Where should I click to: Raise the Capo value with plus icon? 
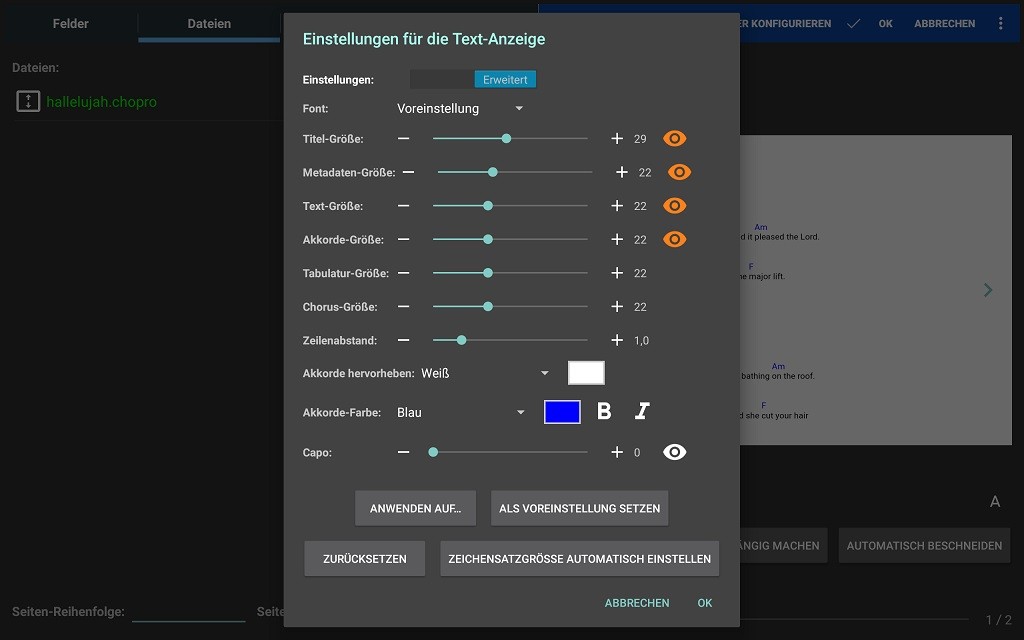click(x=617, y=452)
